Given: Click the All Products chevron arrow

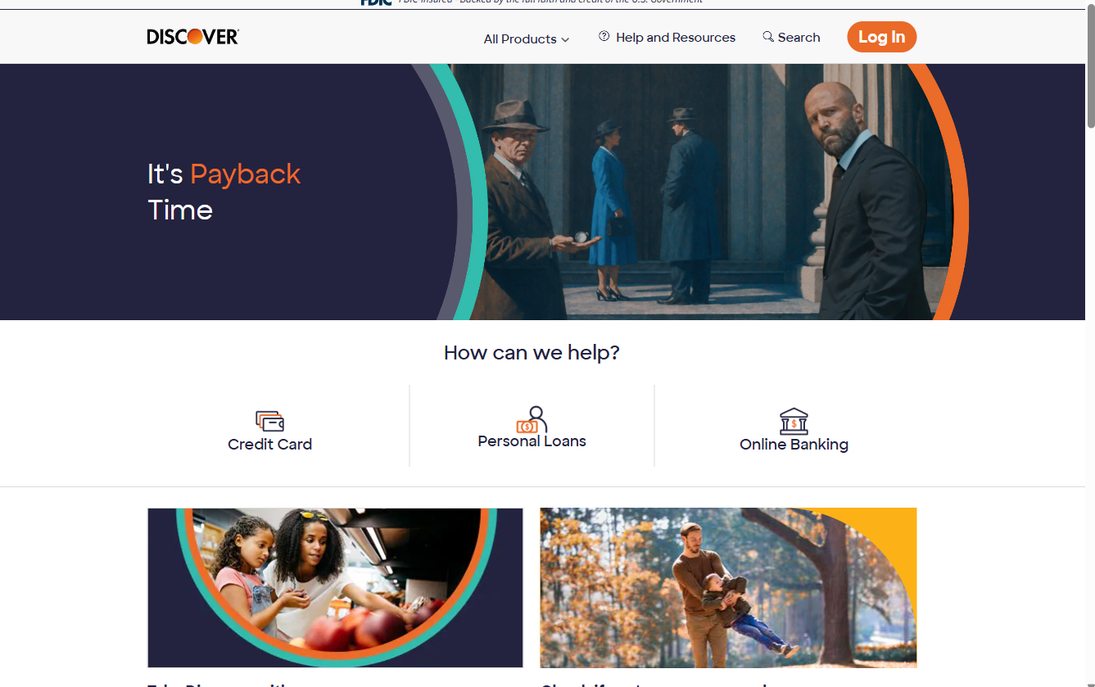Looking at the screenshot, I should 565,40.
